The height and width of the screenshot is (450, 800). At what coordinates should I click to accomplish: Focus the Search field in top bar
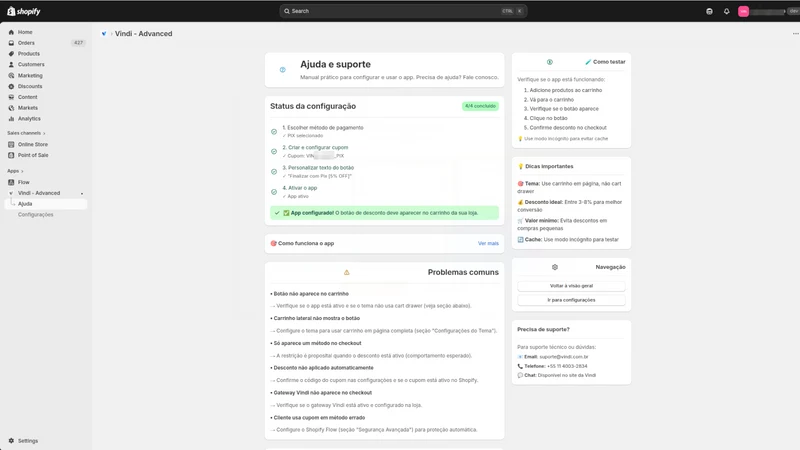(403, 11)
